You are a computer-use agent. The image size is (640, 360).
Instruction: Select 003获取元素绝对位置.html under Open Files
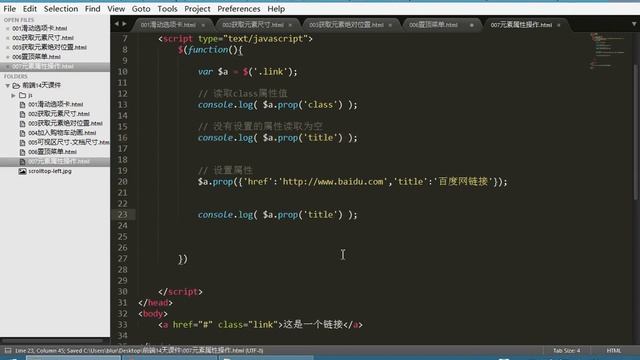click(49, 47)
